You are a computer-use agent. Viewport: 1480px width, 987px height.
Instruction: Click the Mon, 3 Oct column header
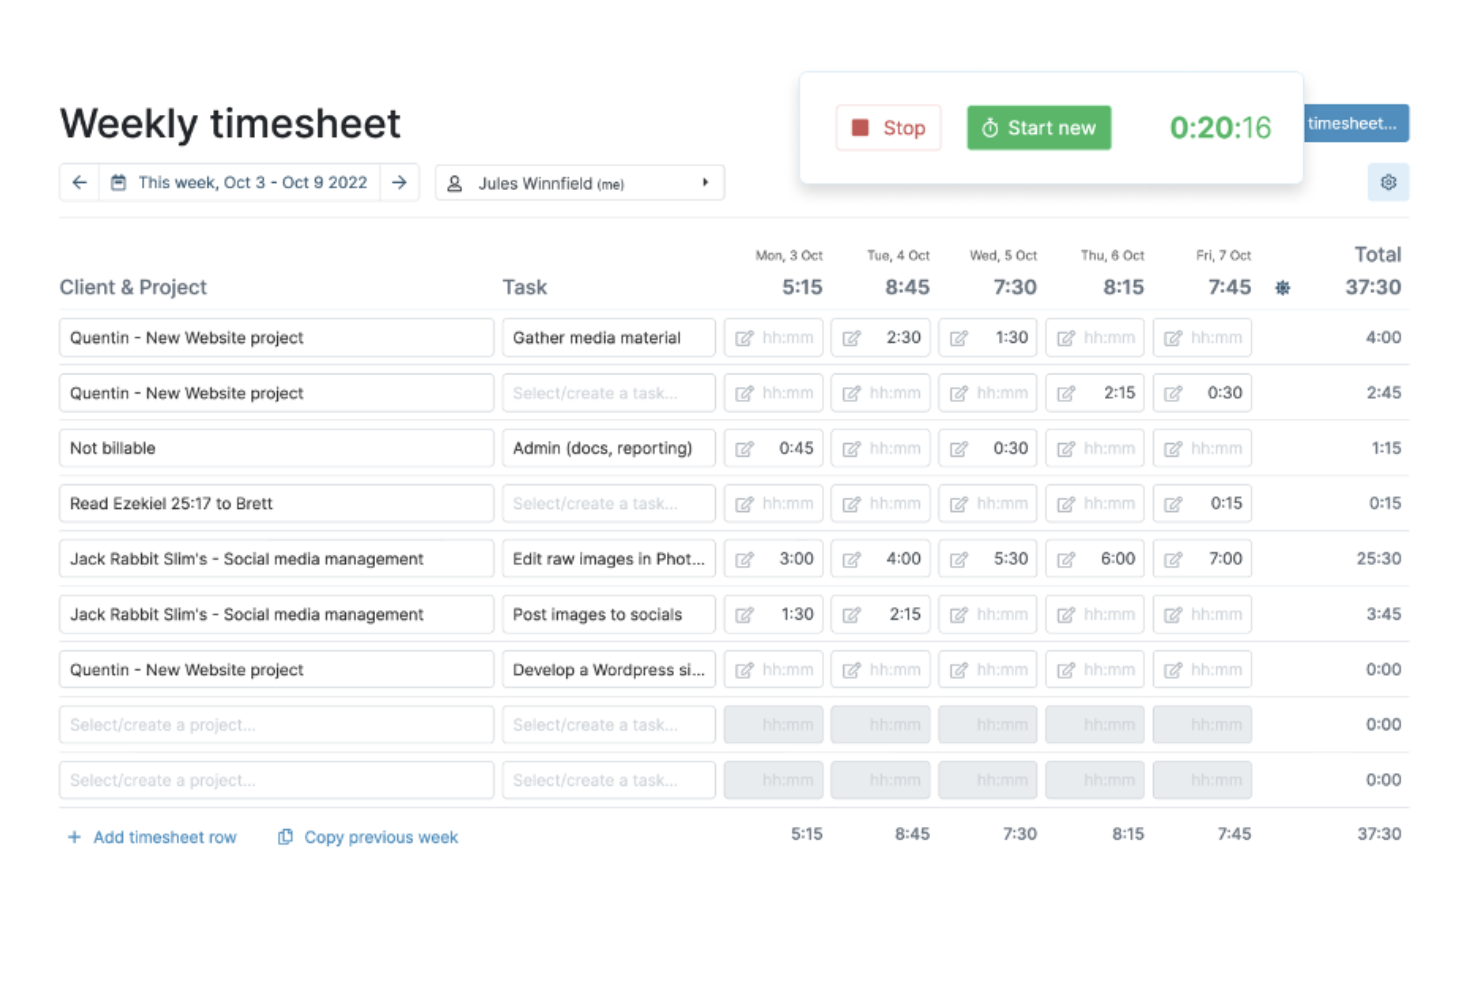(x=789, y=256)
